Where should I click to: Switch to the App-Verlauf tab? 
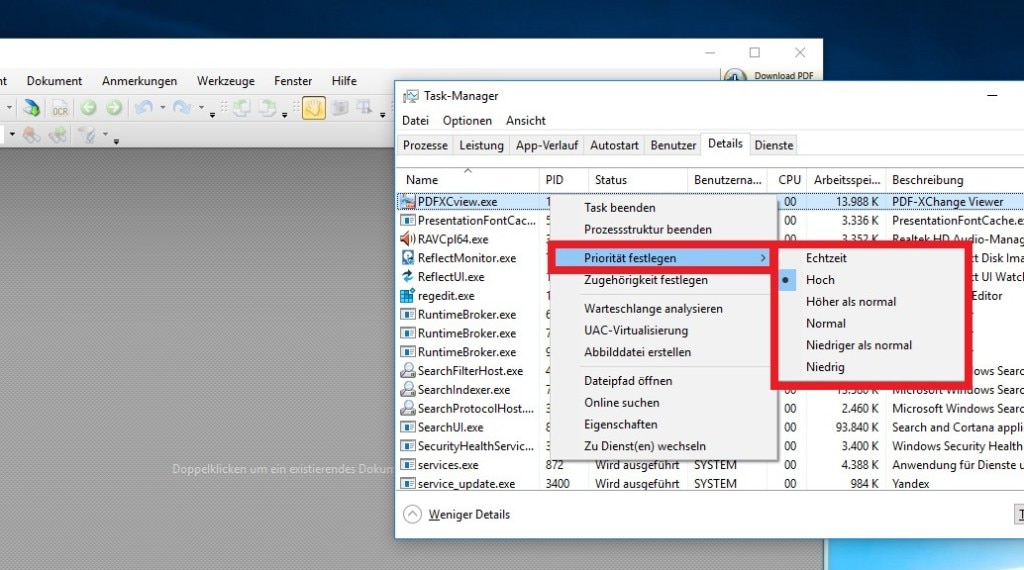[547, 145]
